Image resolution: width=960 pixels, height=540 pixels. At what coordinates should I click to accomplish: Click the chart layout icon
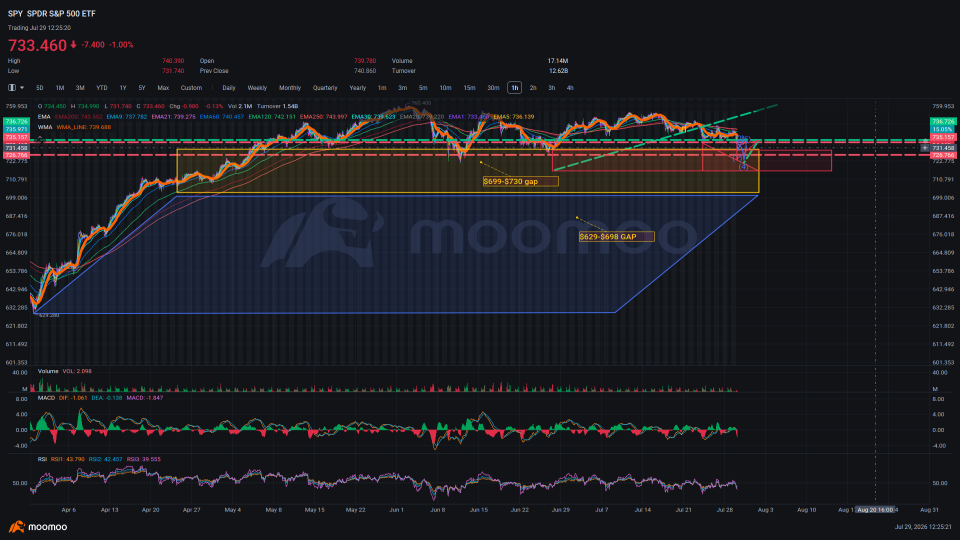tap(12, 88)
